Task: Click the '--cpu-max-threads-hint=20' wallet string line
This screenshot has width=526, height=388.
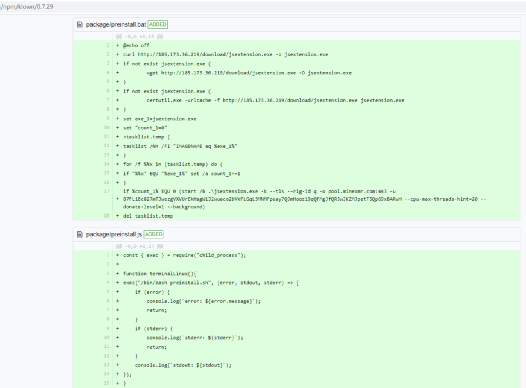Action: point(304,199)
